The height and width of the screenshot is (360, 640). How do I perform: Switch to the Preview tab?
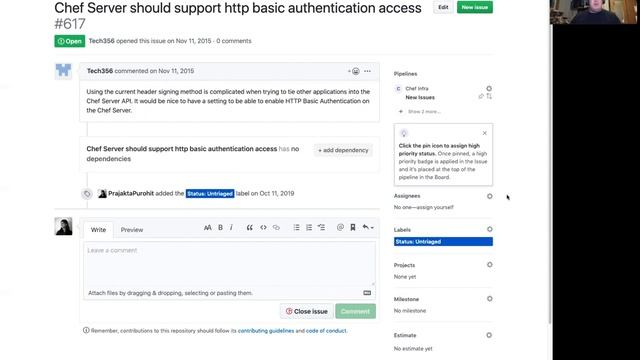pos(132,230)
